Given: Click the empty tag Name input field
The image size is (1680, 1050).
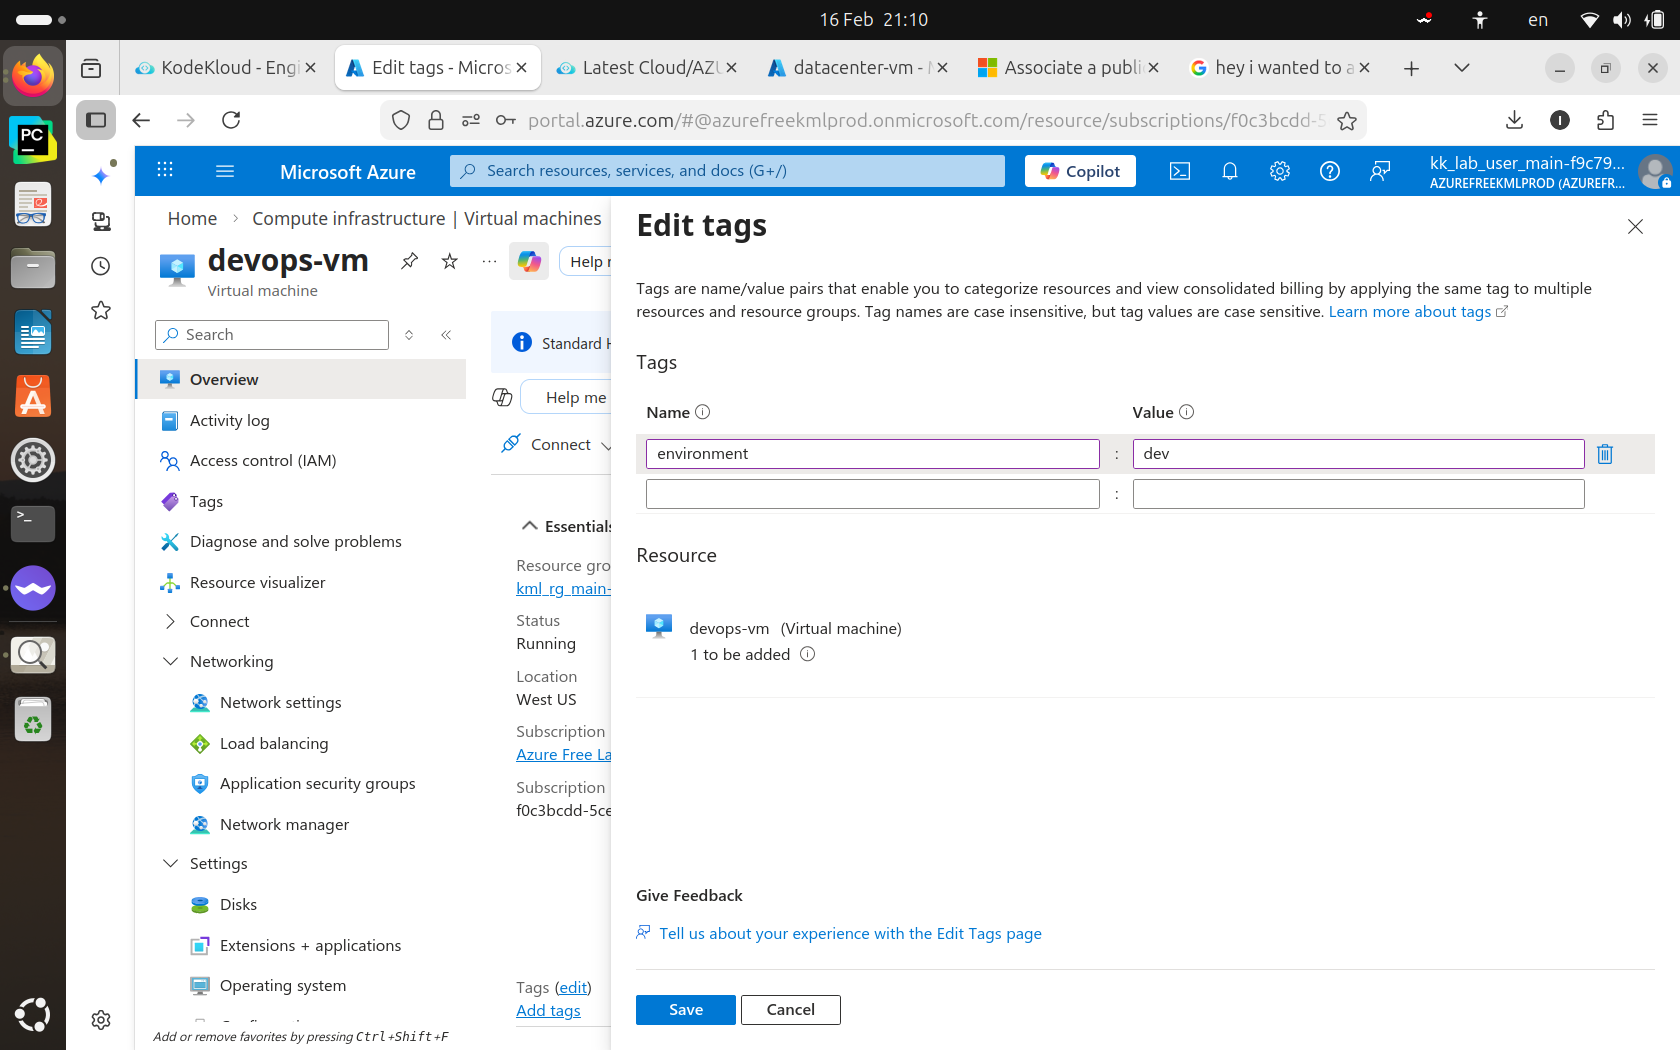Looking at the screenshot, I should point(872,494).
